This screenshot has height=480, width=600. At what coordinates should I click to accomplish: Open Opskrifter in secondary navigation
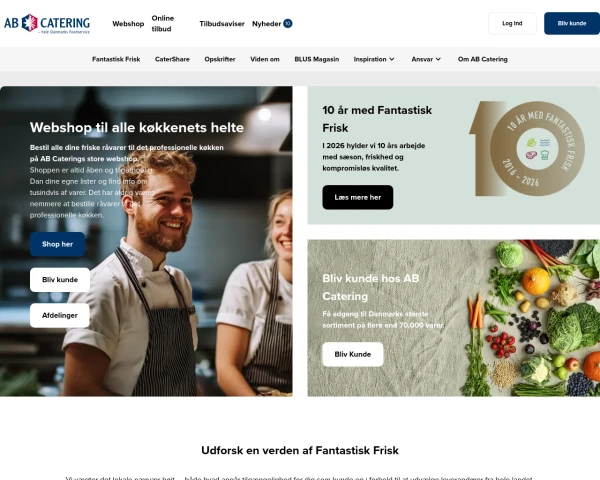[220, 59]
